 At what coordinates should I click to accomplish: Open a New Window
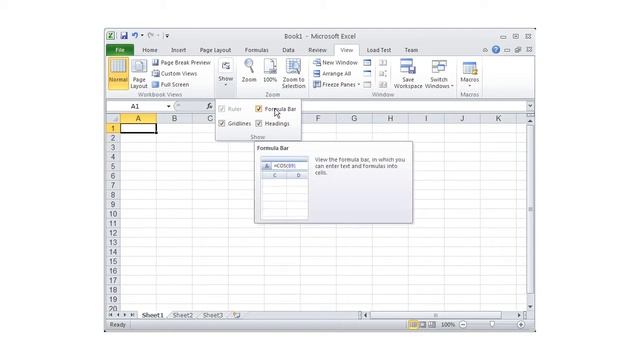pyautogui.click(x=335, y=62)
